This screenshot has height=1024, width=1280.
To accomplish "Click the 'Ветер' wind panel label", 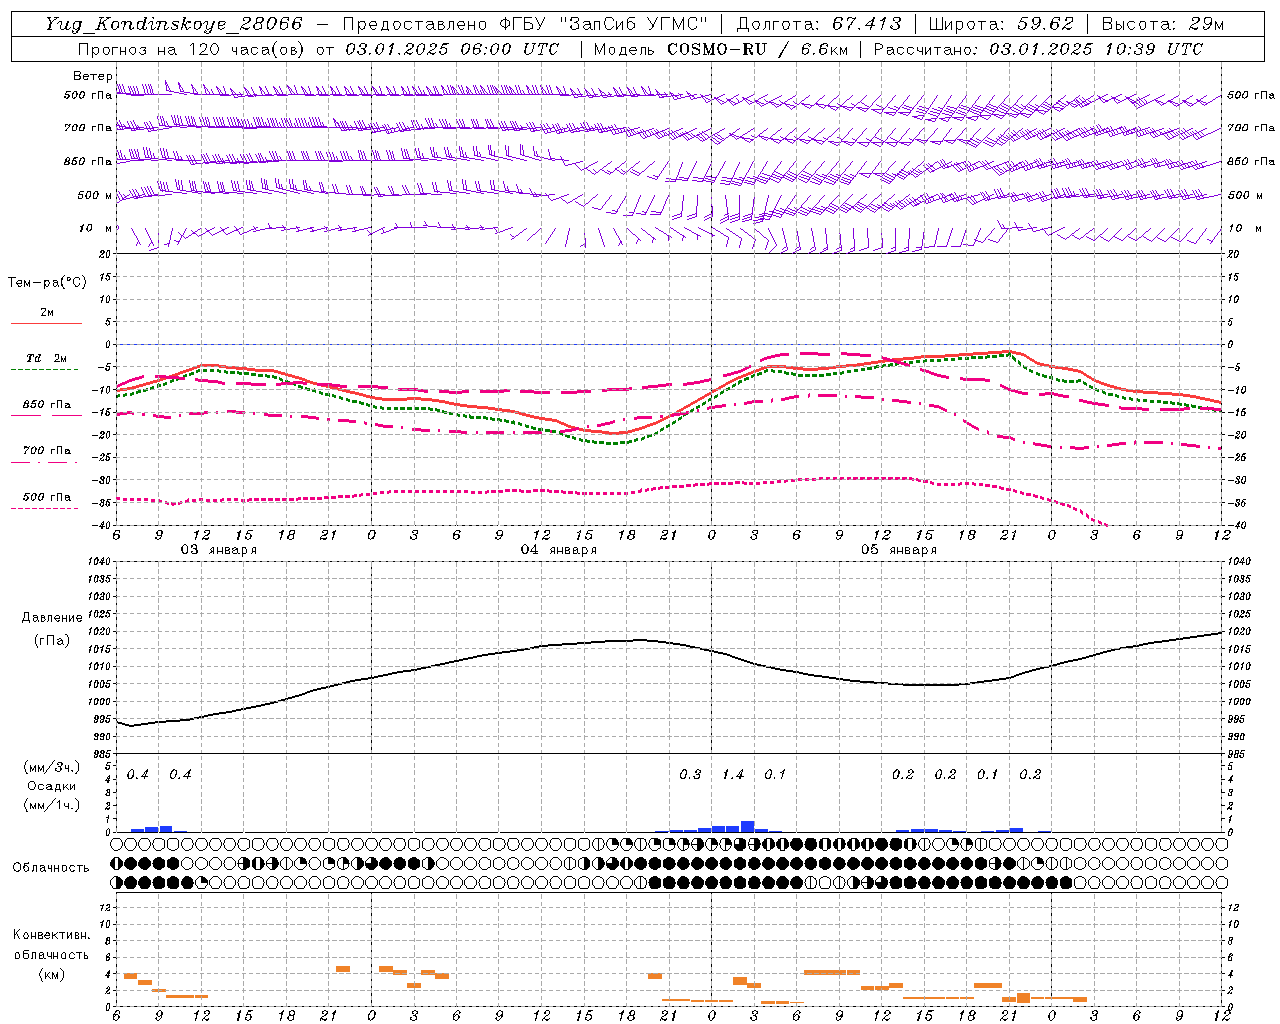I will (x=92, y=76).
